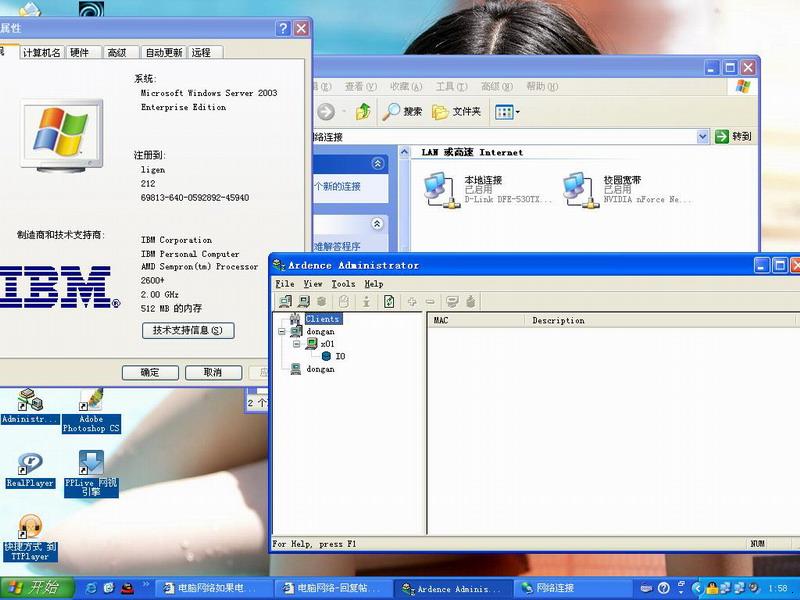Expand the address bar dropdown arrow
The image size is (800, 600).
tap(703, 136)
